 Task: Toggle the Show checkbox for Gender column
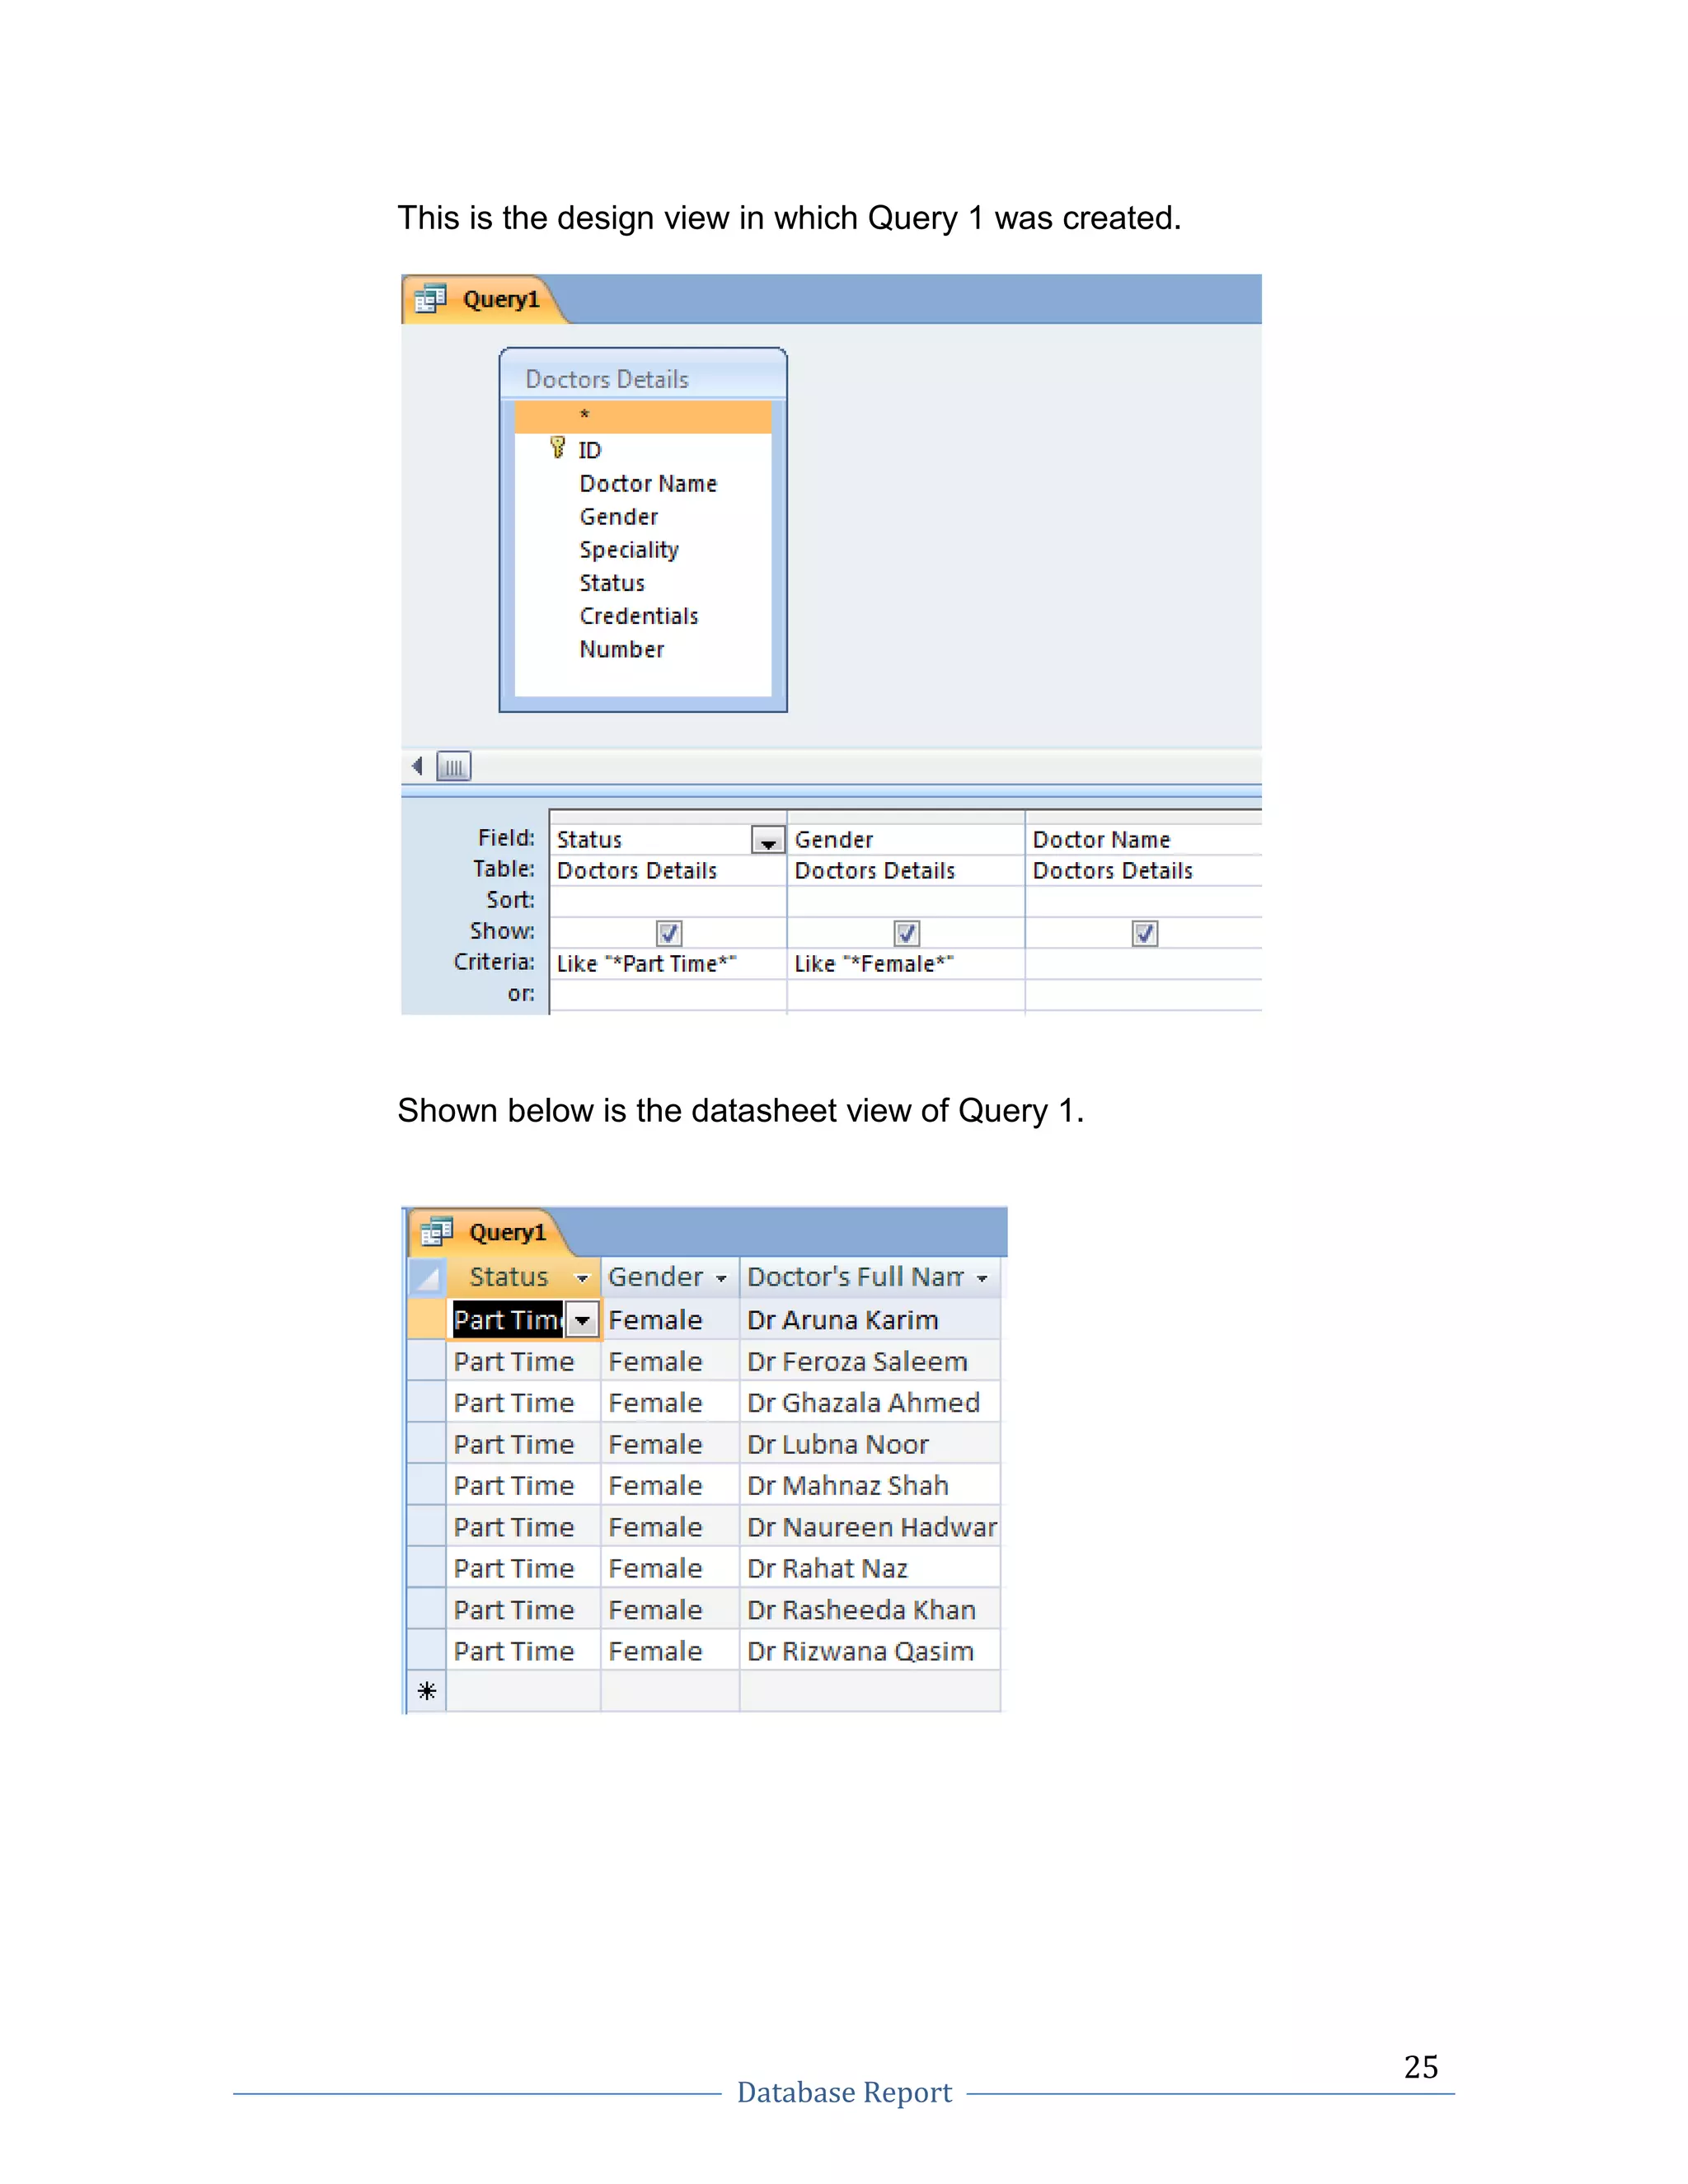click(x=907, y=933)
